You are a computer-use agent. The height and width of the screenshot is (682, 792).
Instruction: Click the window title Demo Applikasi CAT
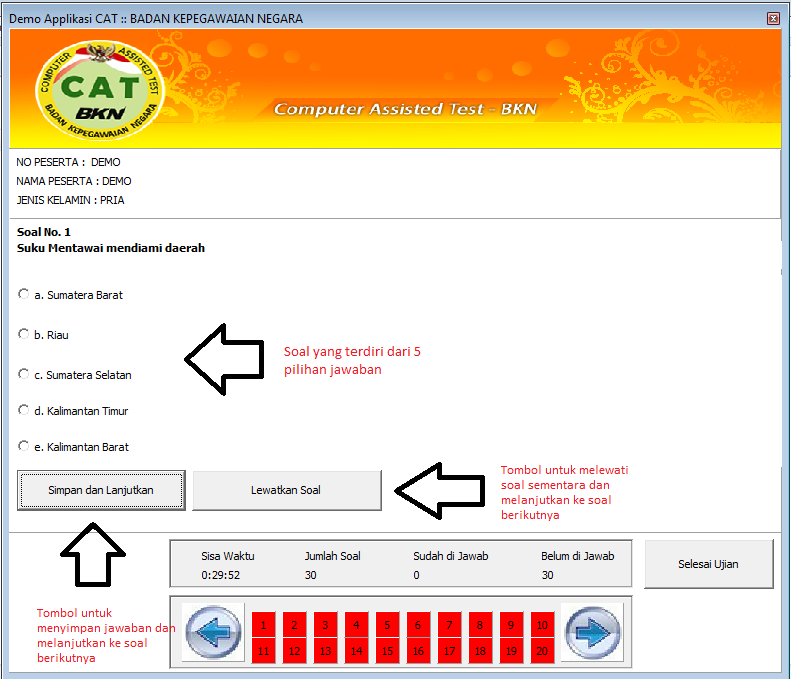coord(156,19)
